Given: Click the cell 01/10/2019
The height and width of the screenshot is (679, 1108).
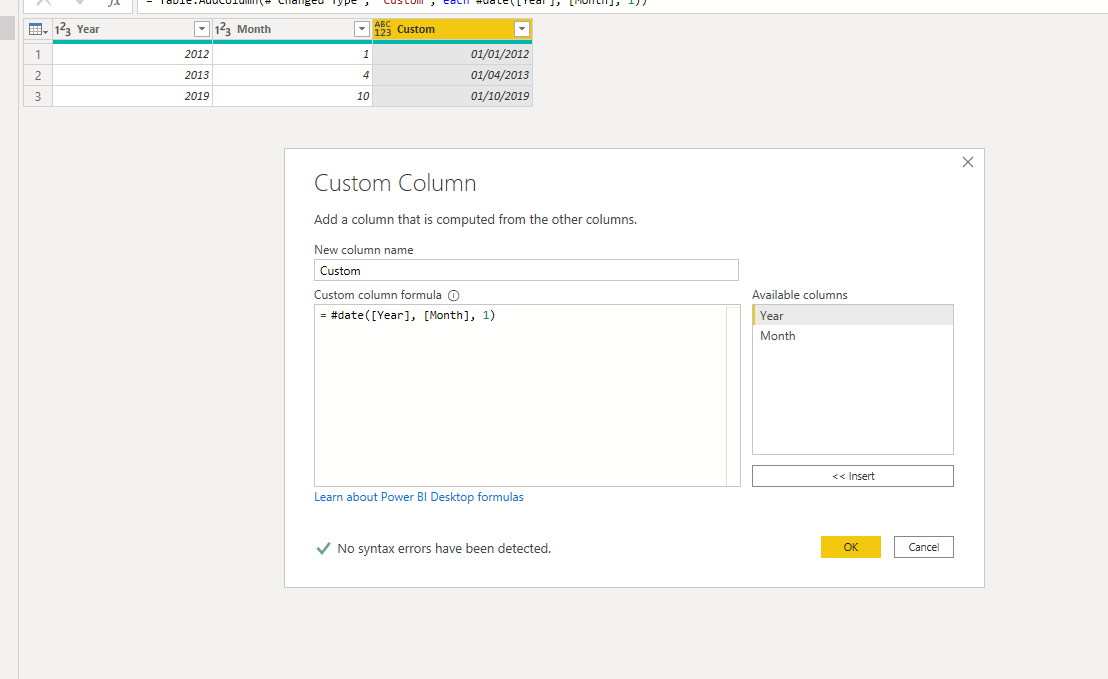Looking at the screenshot, I should [452, 96].
